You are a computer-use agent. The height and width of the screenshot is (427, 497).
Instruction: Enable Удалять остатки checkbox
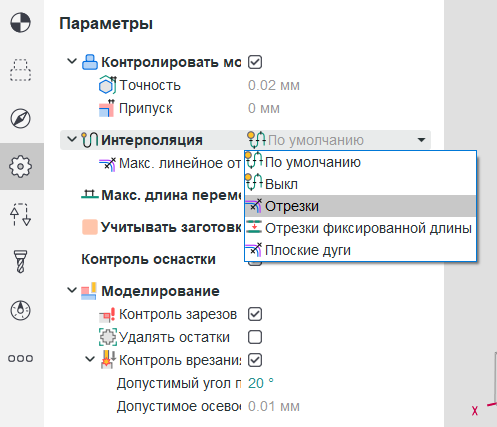click(x=255, y=337)
